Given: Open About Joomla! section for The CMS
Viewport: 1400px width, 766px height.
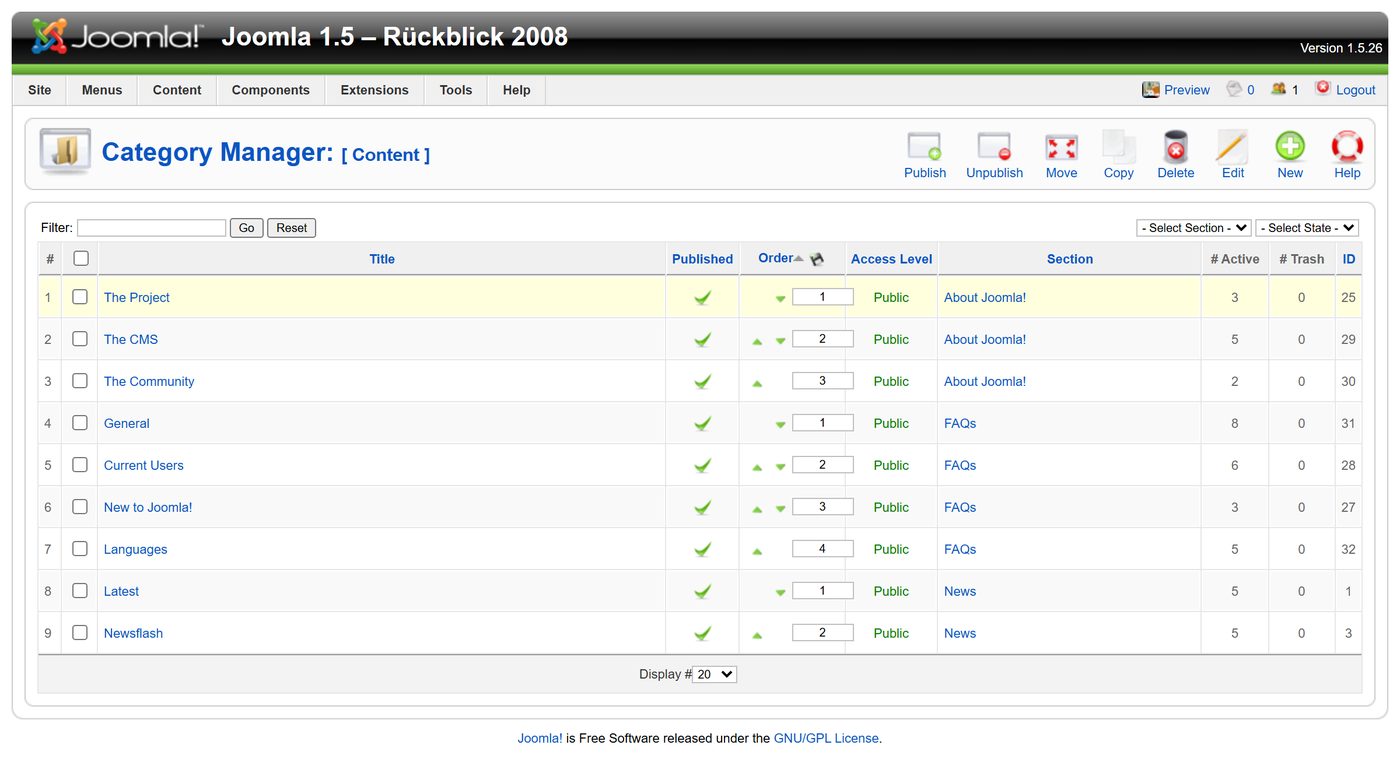Looking at the screenshot, I should (x=985, y=340).
